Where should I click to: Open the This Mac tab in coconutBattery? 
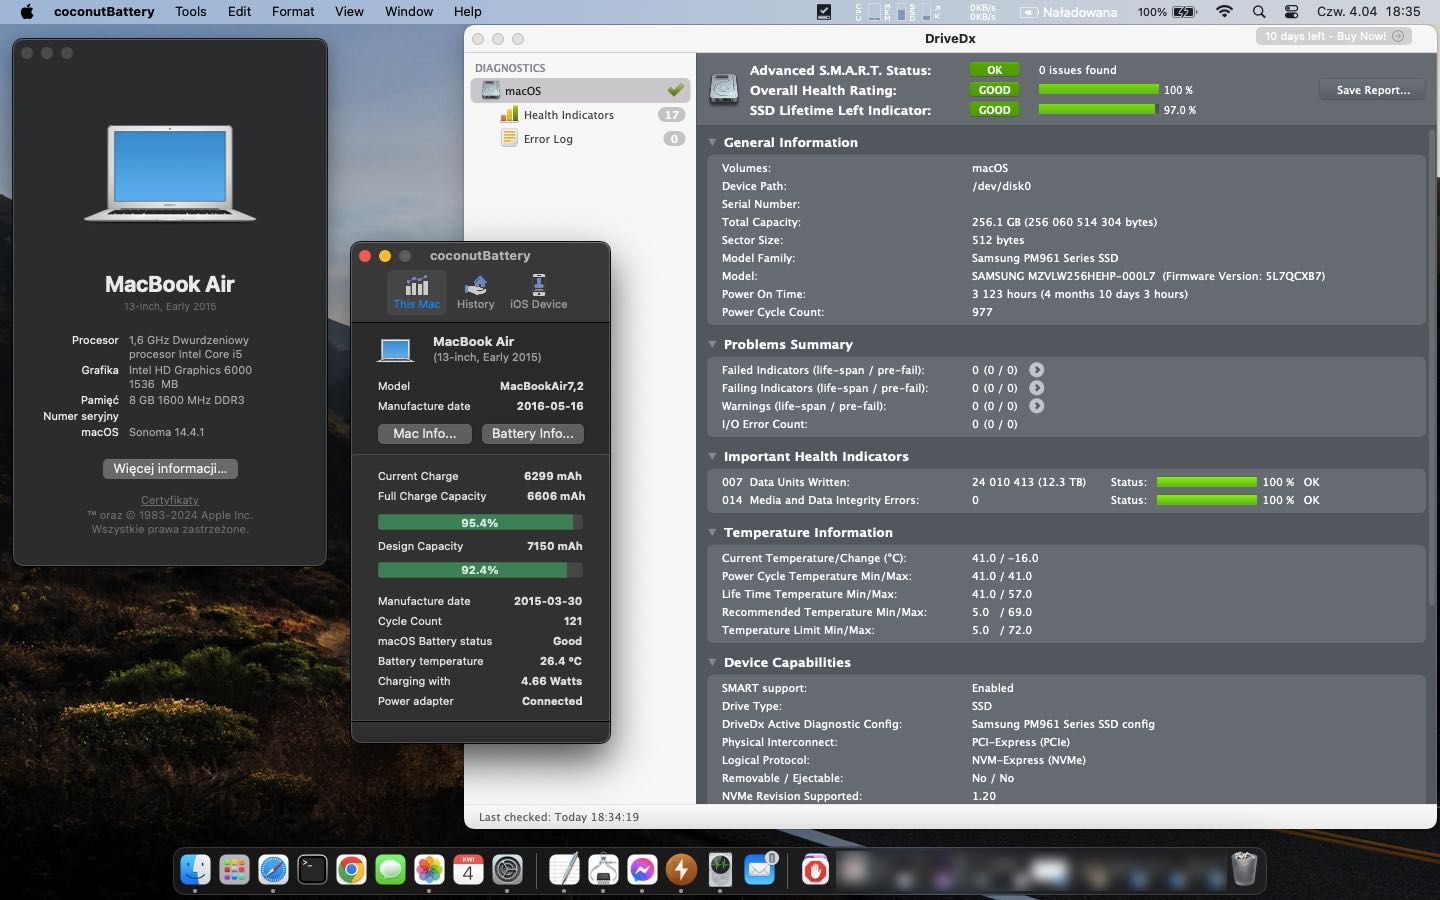click(416, 292)
